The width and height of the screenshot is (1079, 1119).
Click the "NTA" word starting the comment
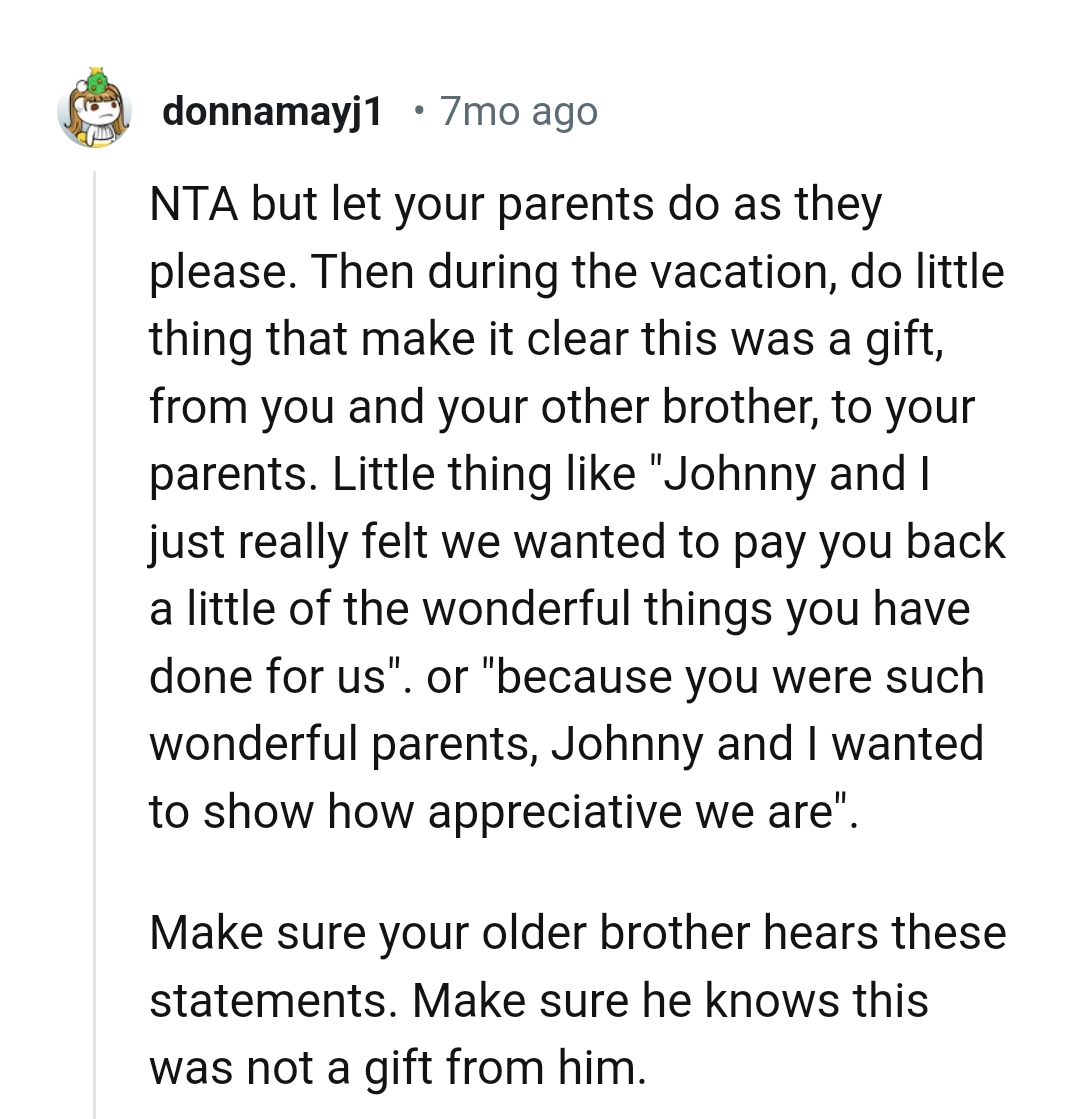[x=193, y=206]
